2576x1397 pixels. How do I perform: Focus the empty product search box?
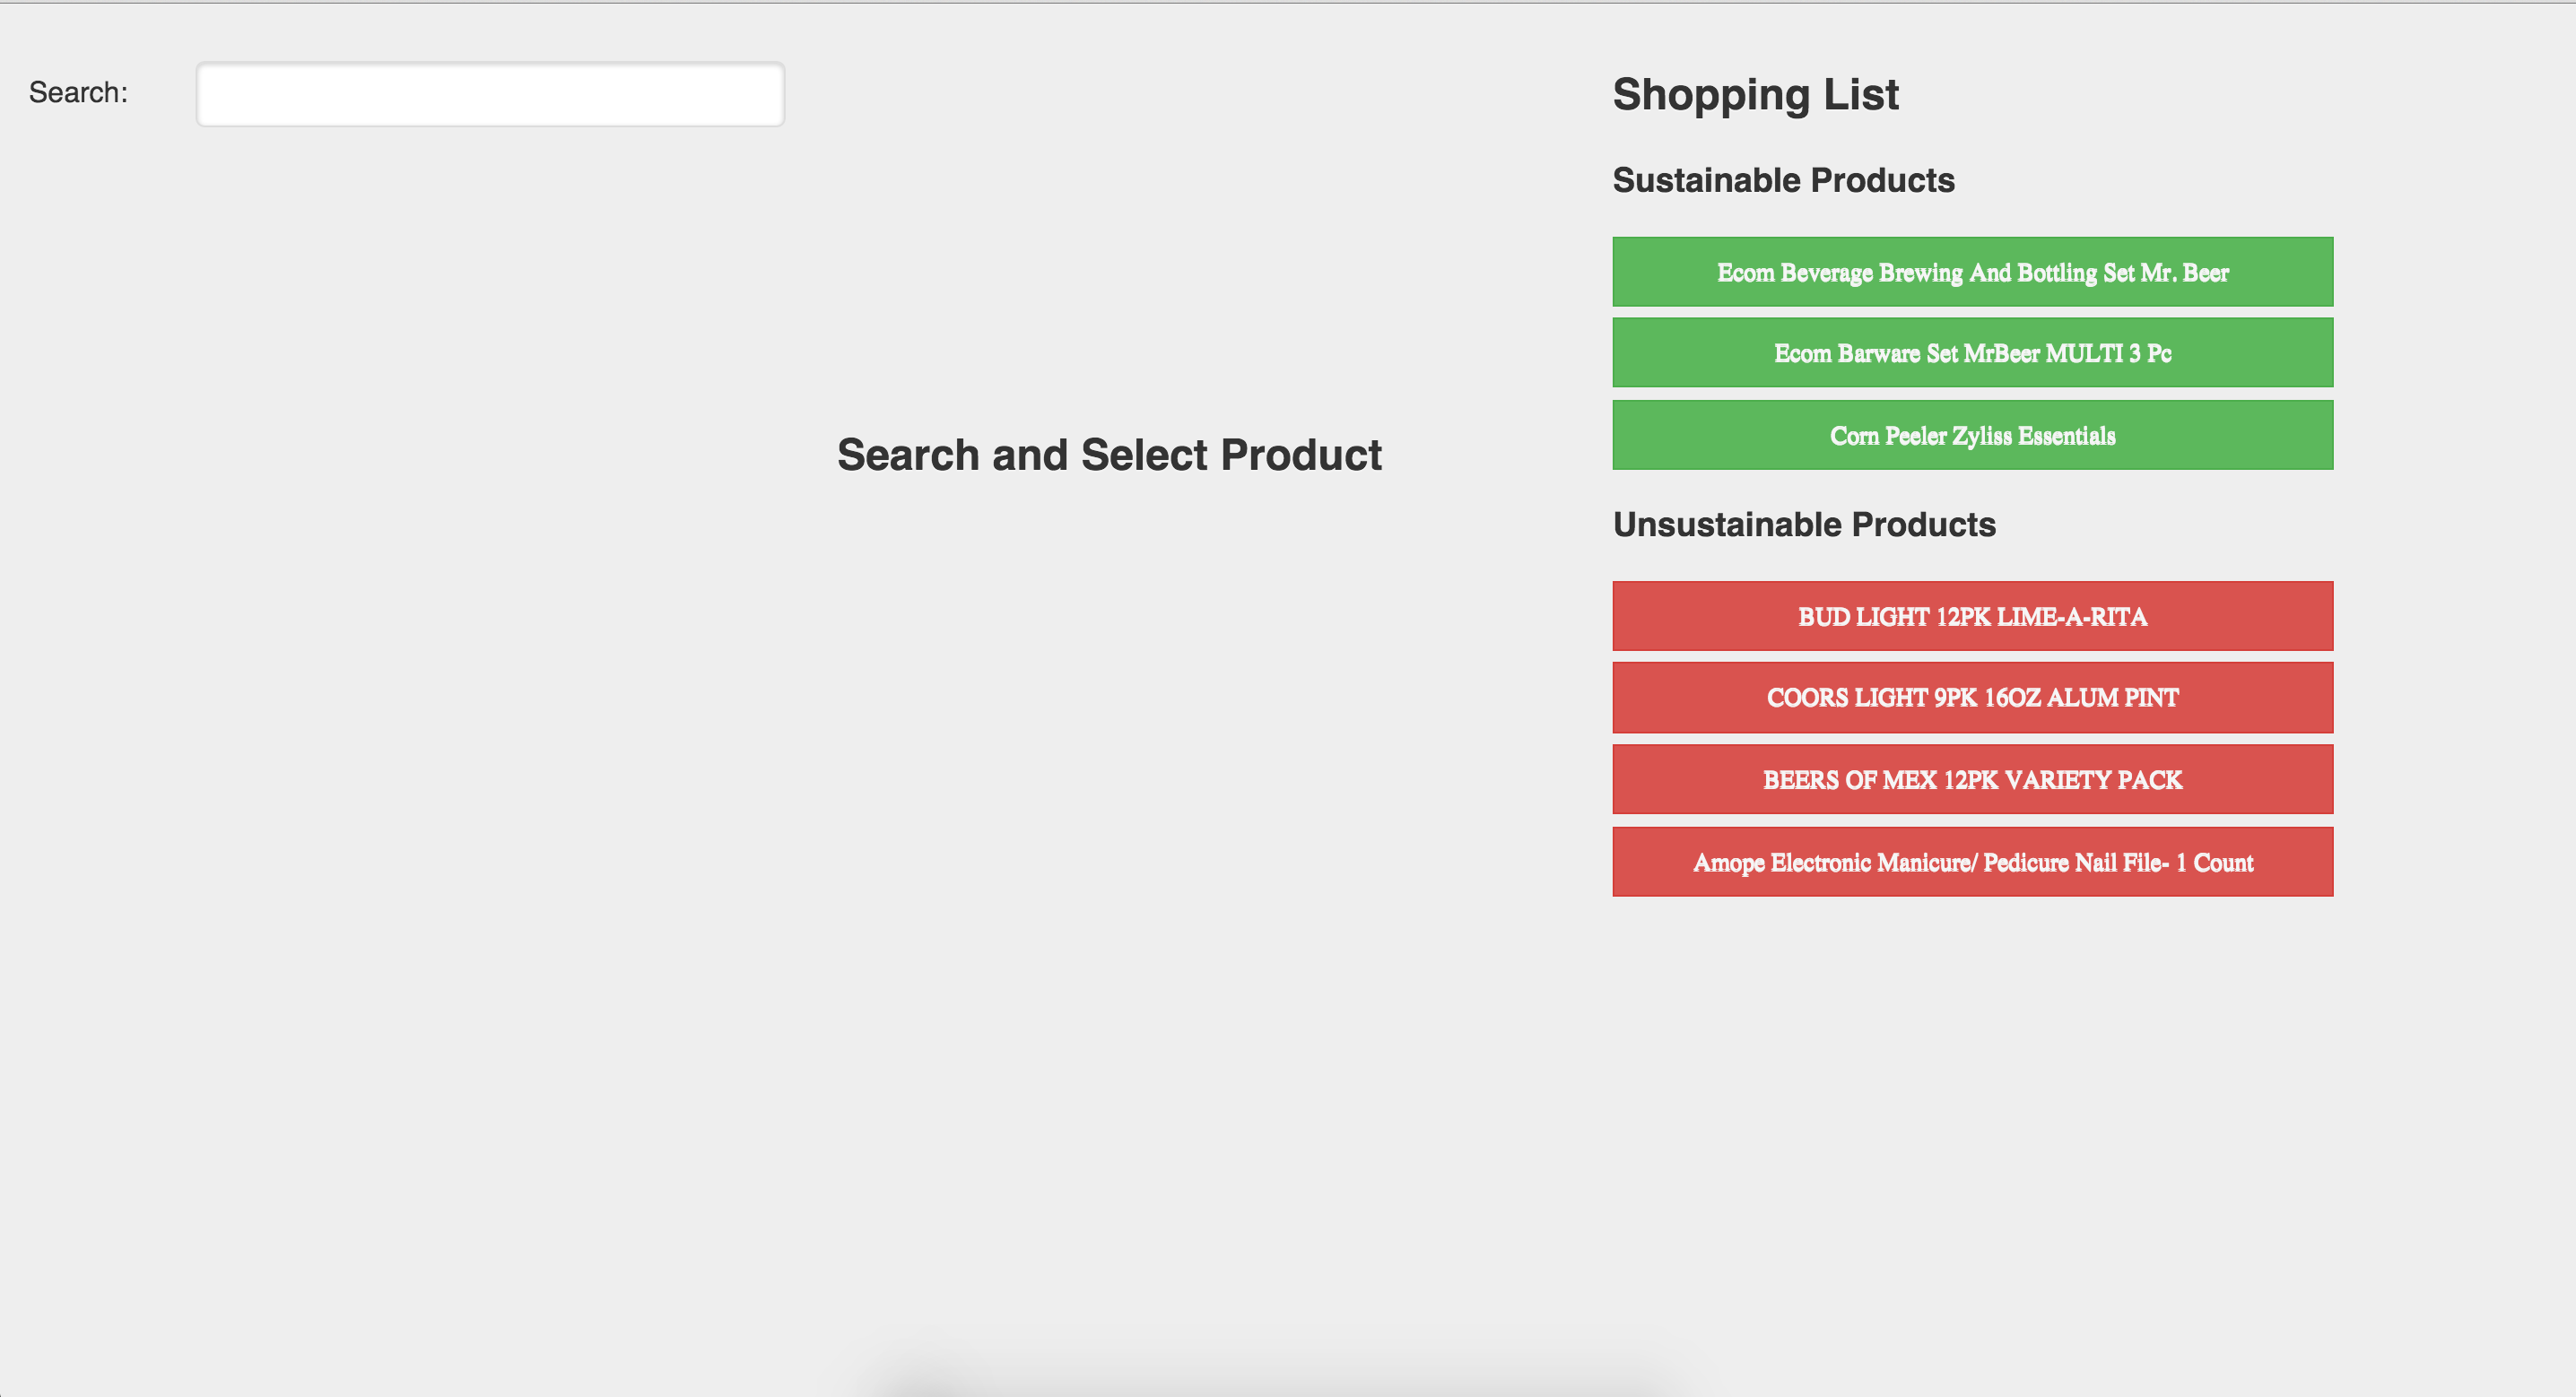click(490, 94)
